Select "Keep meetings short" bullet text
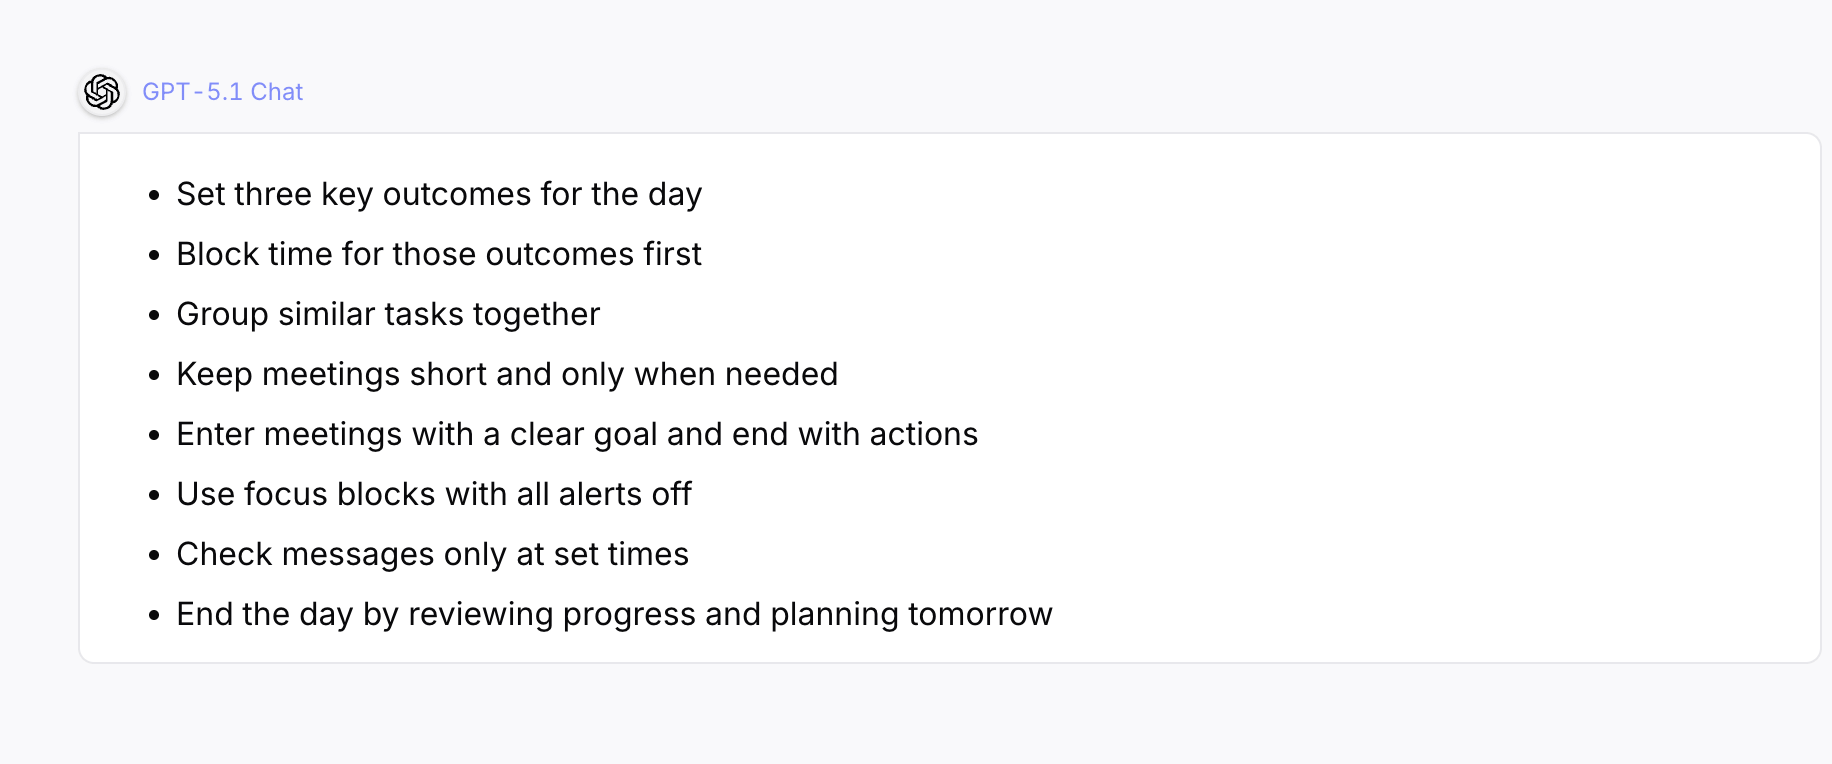 [507, 374]
